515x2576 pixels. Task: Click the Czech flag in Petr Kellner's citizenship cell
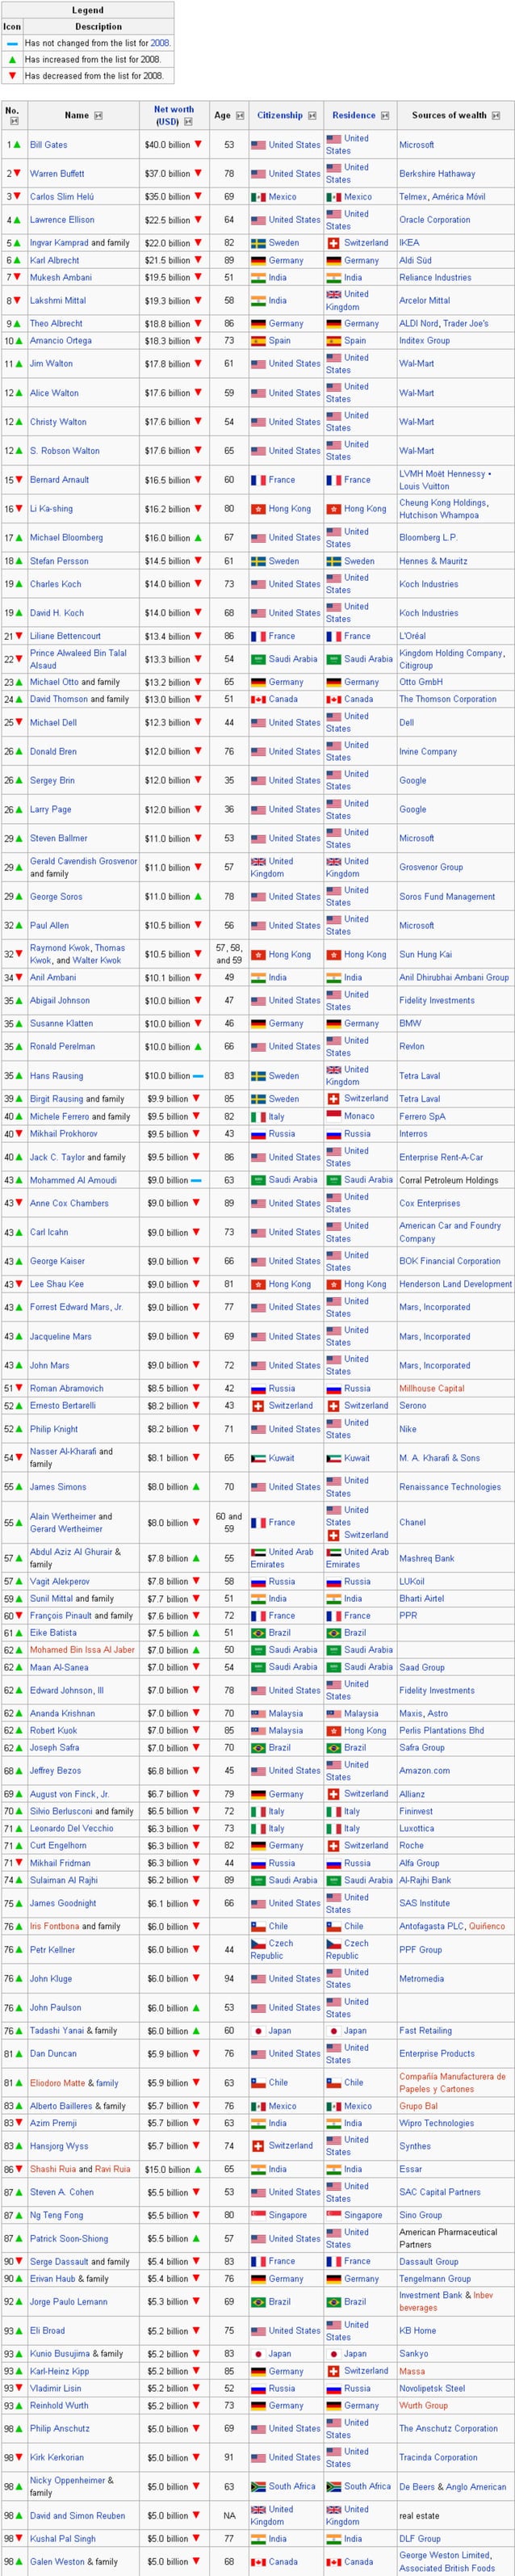[x=258, y=1943]
